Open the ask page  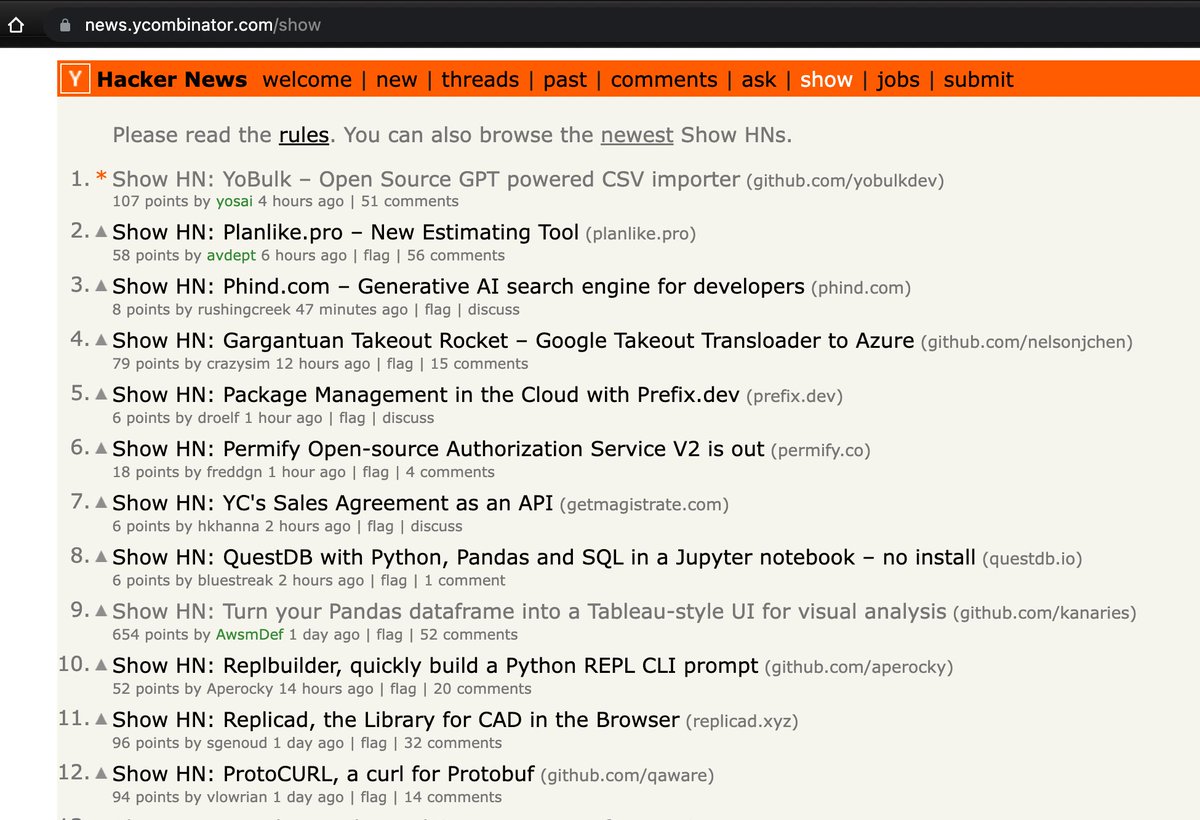[x=759, y=80]
